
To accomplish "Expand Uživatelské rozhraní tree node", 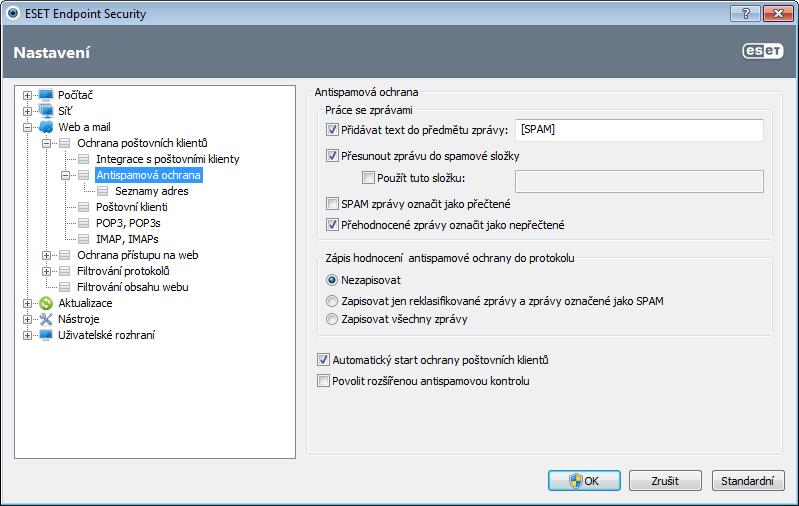I will pyautogui.click(x=28, y=335).
